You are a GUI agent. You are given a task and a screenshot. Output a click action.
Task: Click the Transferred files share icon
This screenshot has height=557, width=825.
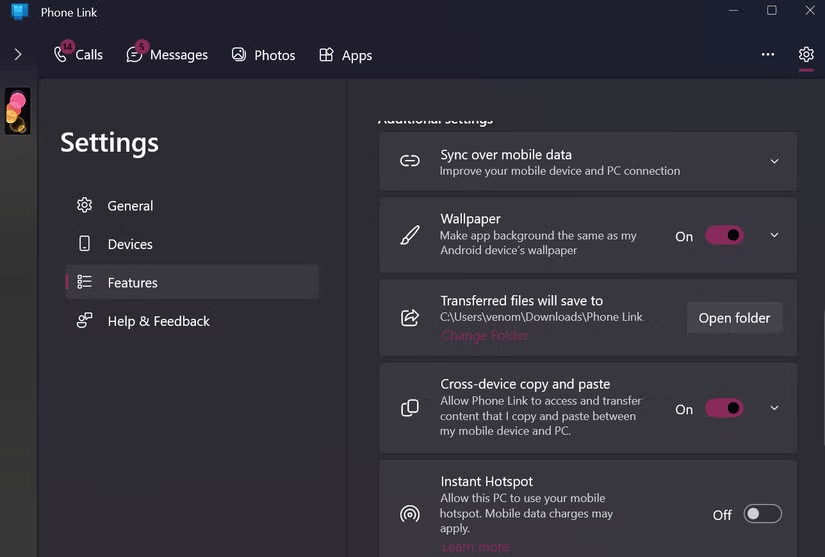pyautogui.click(x=410, y=318)
